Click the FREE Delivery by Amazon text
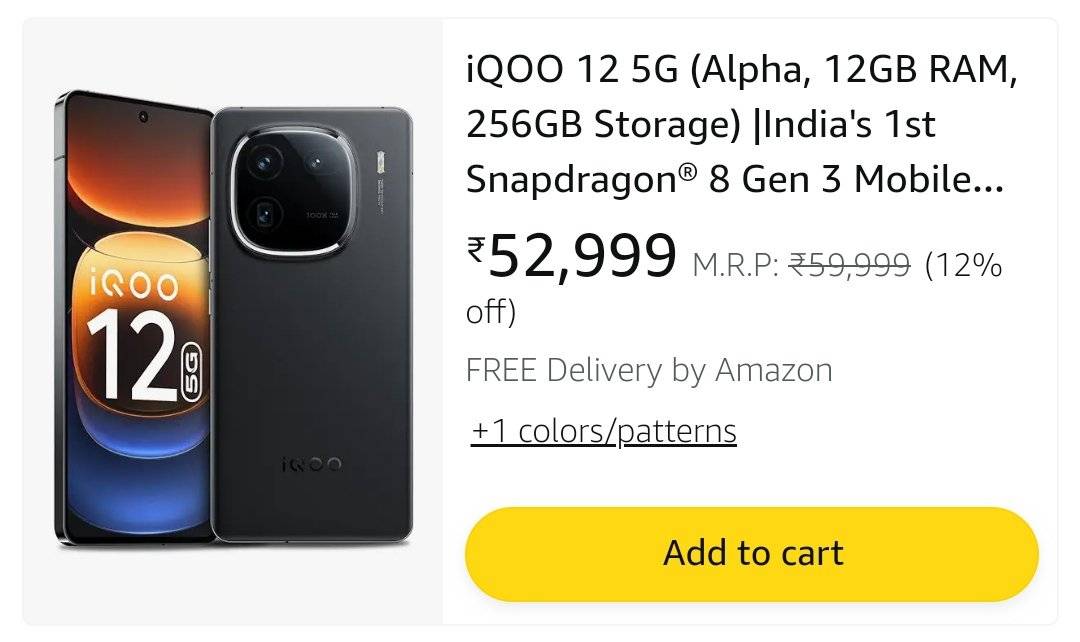The width and height of the screenshot is (1080, 642). (649, 370)
